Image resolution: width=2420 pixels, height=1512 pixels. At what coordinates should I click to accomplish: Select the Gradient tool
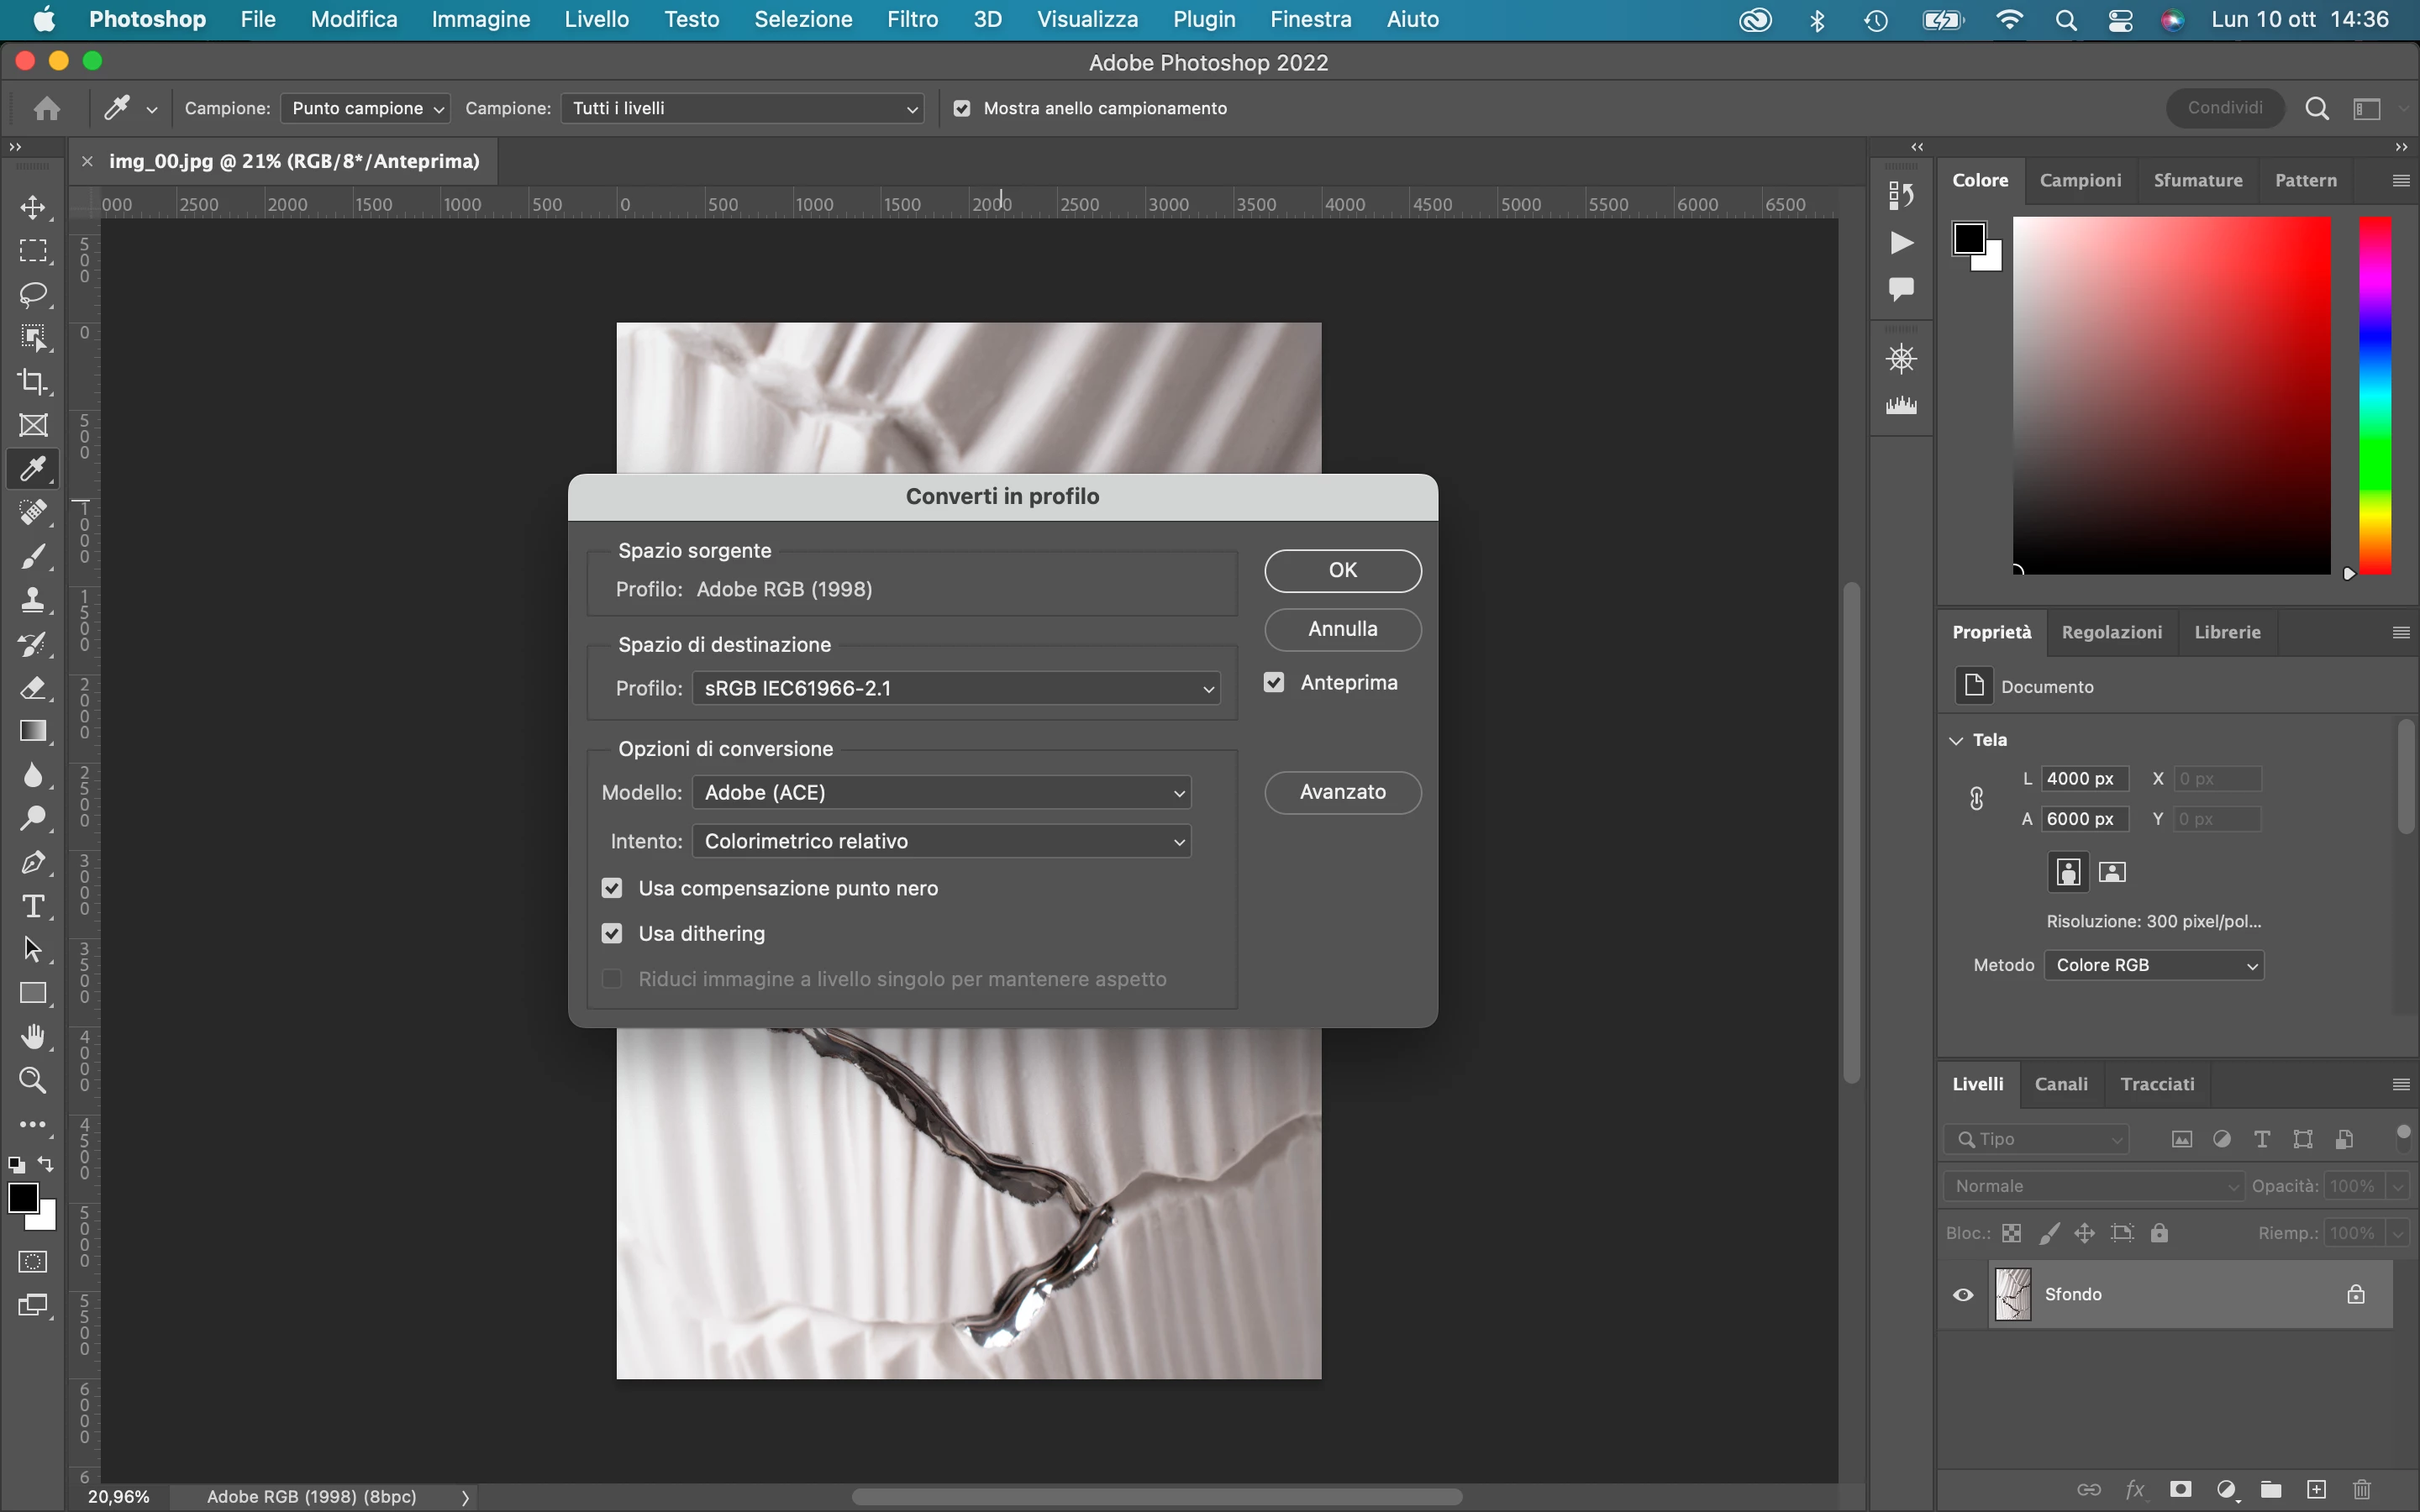pos(33,731)
